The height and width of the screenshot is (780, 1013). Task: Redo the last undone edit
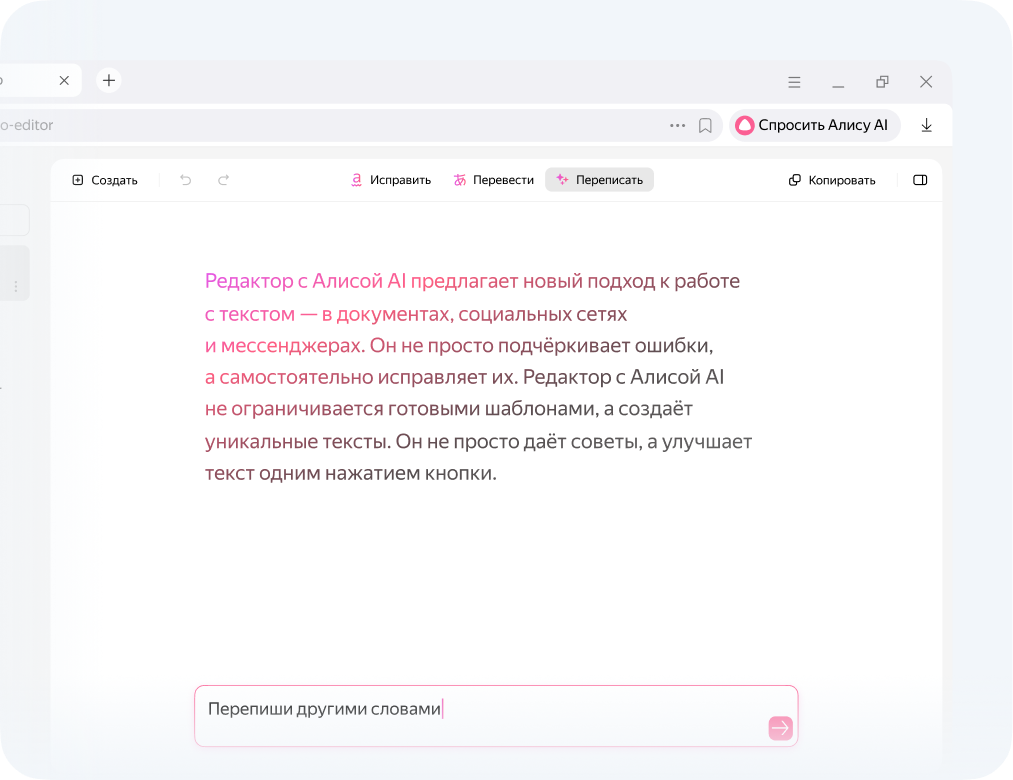coord(224,180)
